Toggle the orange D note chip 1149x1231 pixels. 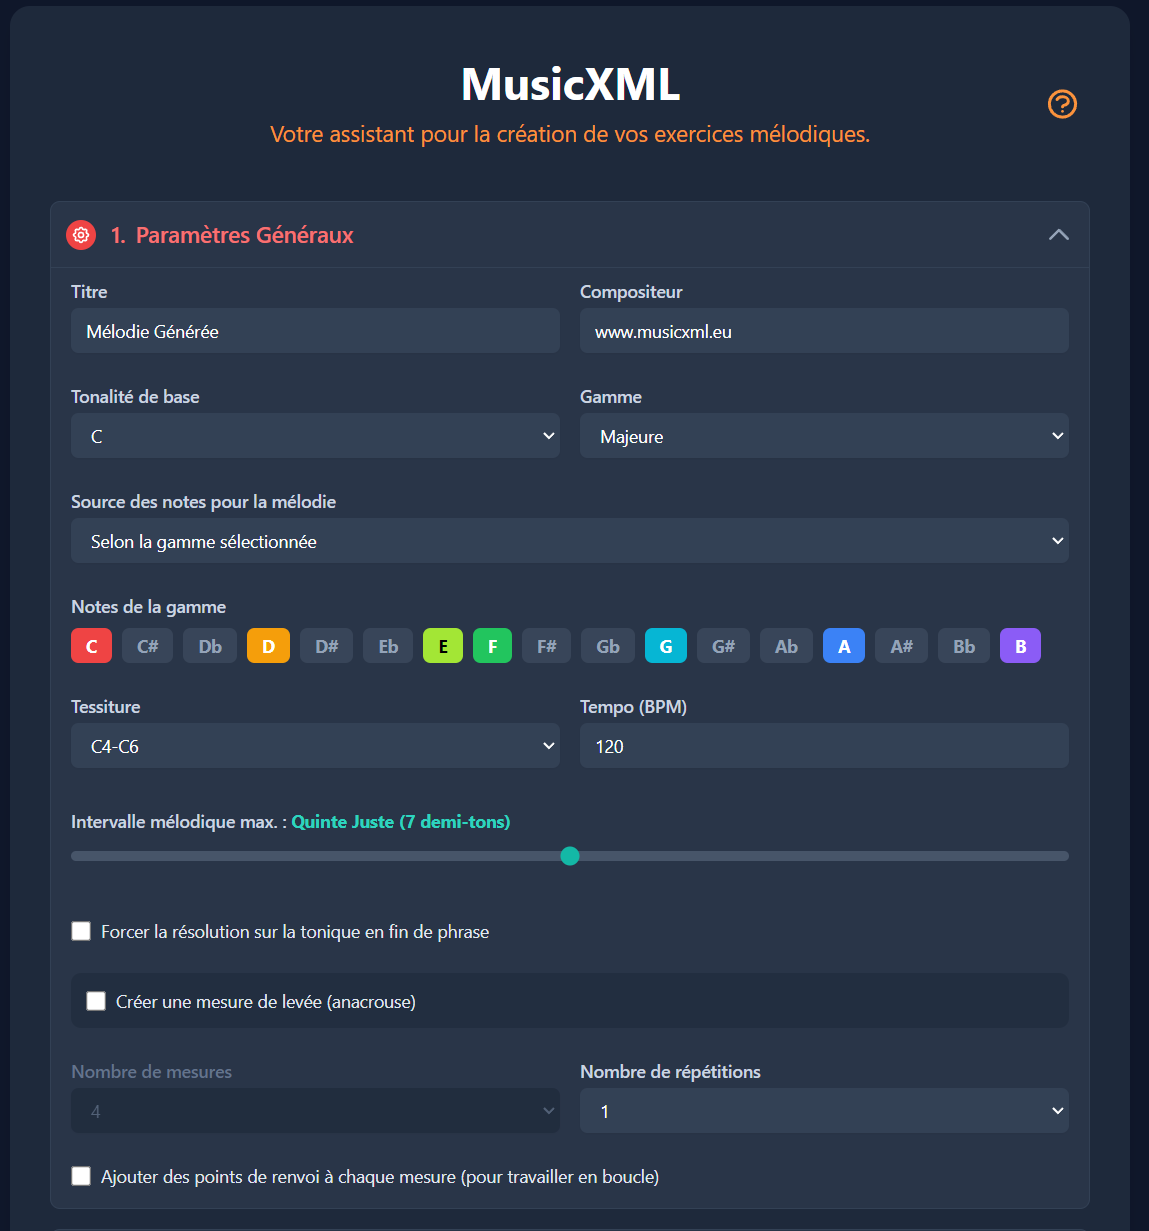pos(268,646)
